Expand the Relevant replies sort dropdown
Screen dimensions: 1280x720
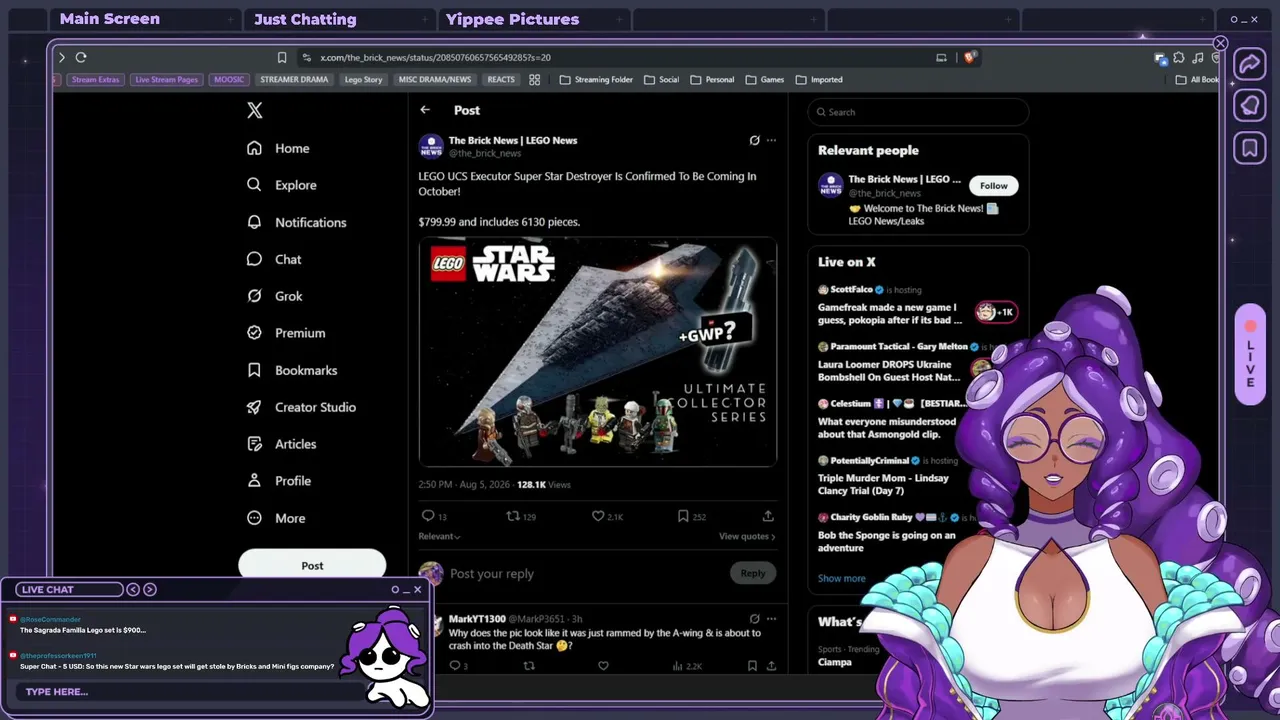pyautogui.click(x=439, y=537)
